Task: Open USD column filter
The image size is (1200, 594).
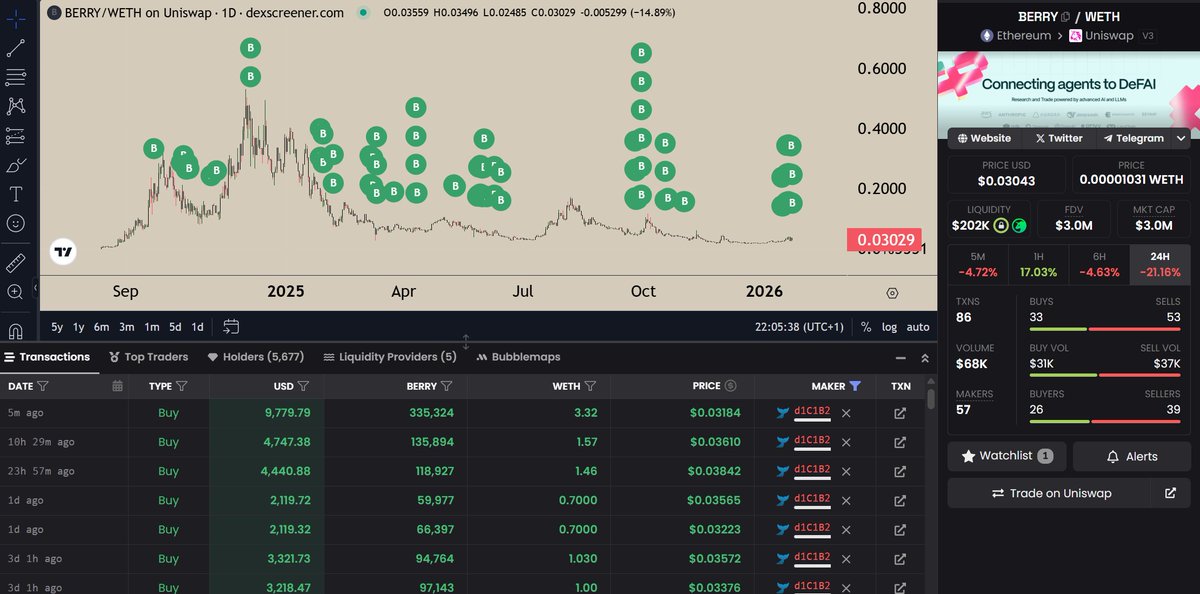Action: 304,386
